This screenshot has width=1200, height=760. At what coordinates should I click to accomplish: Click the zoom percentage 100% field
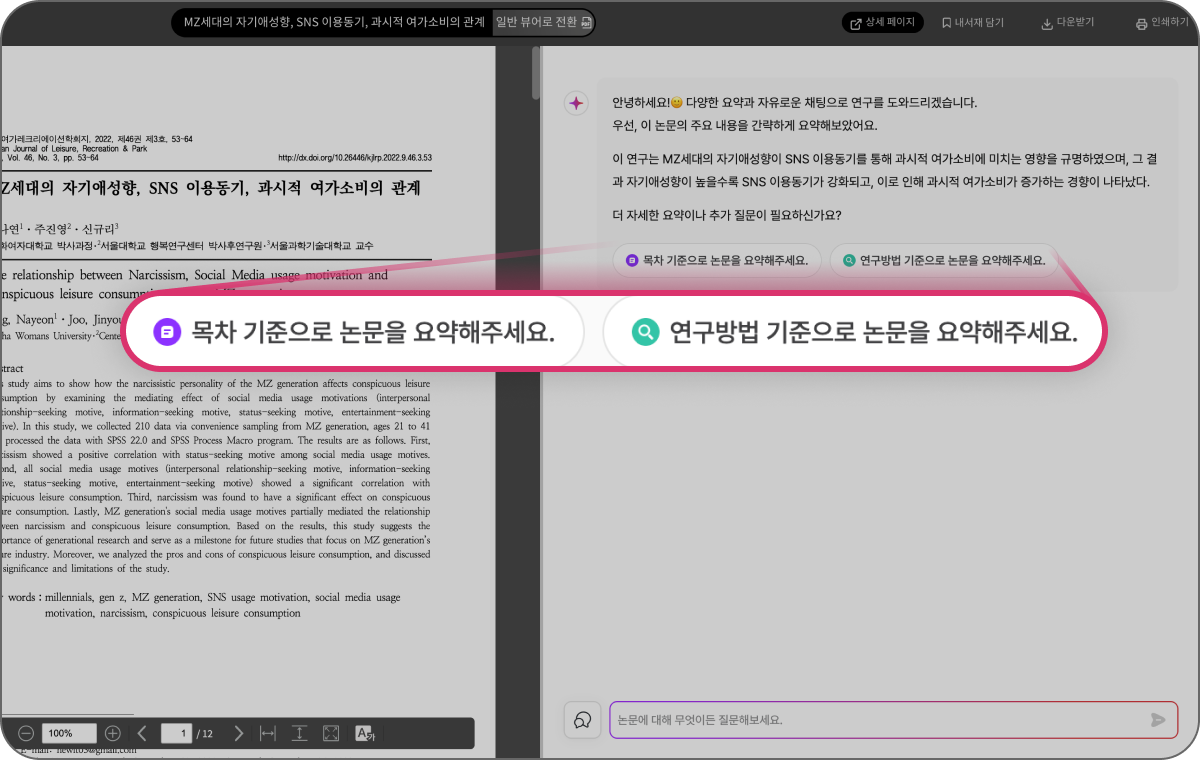click(69, 733)
